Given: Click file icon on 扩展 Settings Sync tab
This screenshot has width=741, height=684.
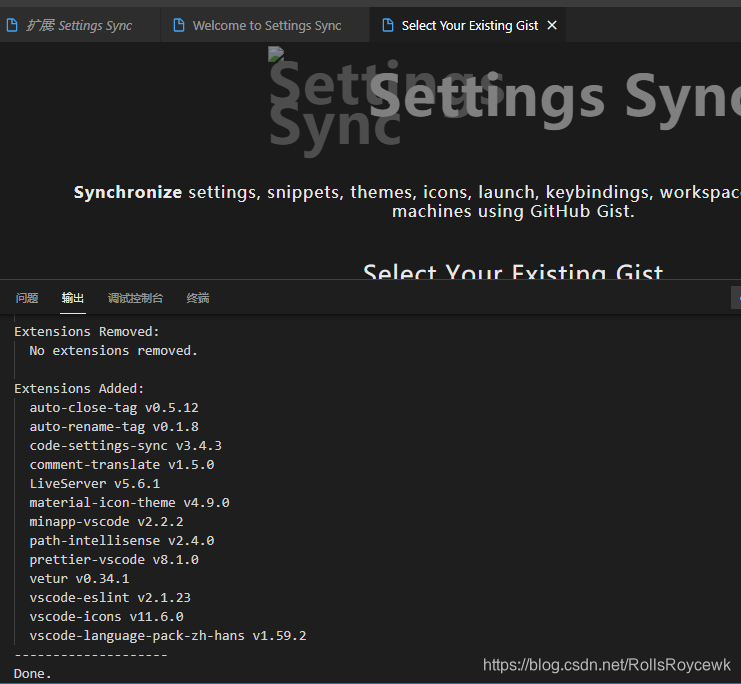Looking at the screenshot, I should [x=12, y=25].
